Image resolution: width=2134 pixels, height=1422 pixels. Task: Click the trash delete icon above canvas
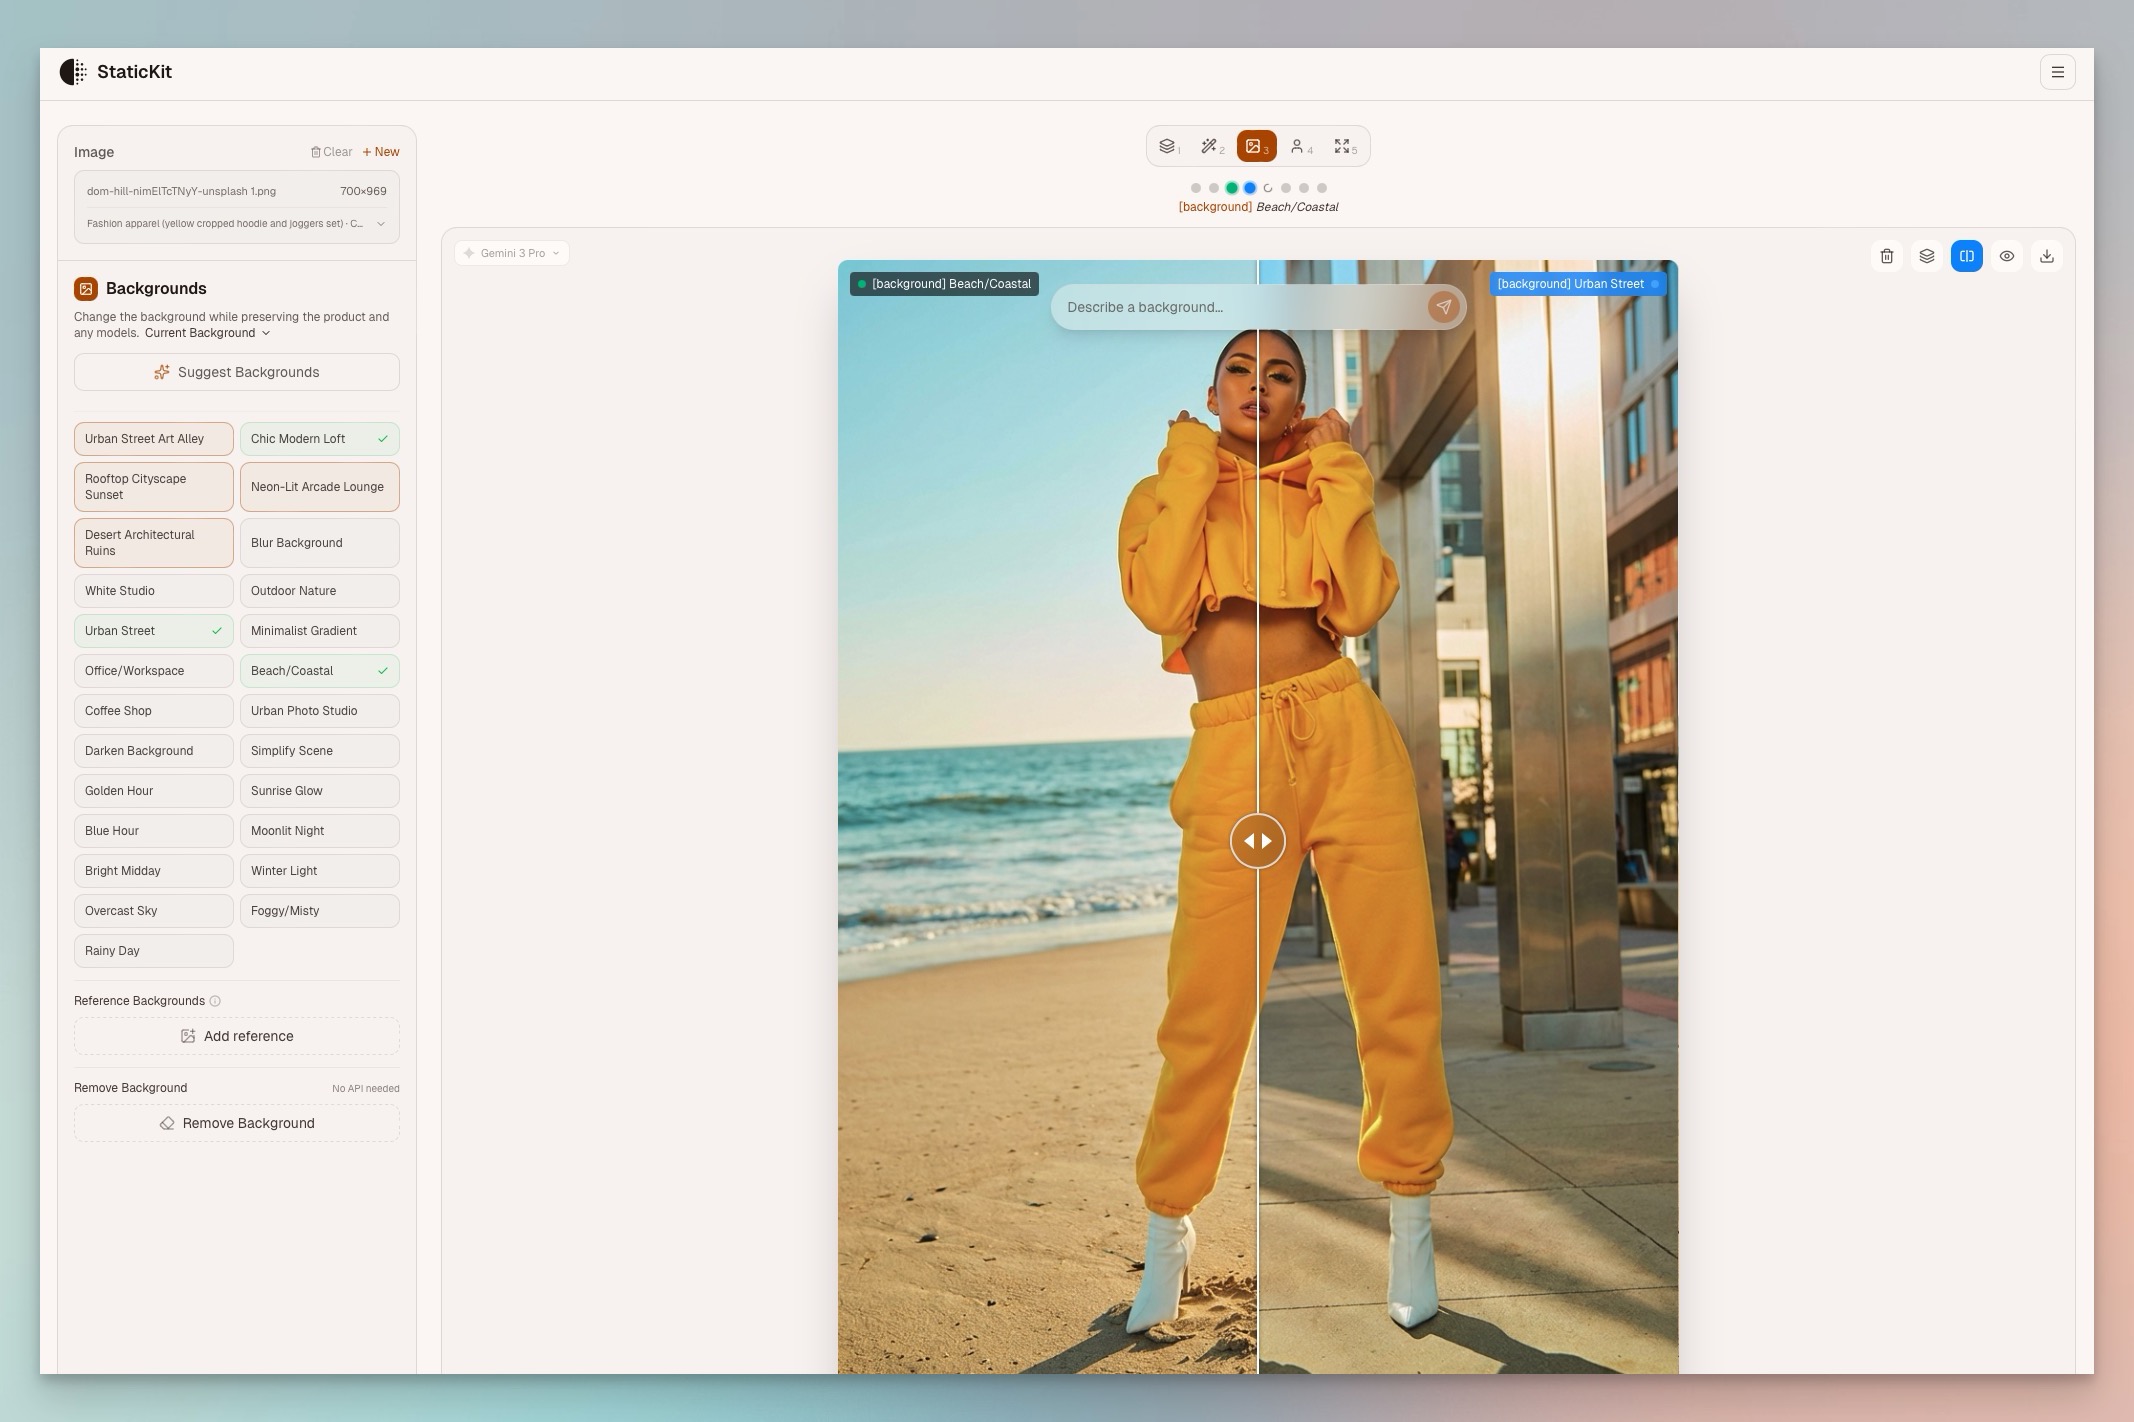click(x=1886, y=256)
